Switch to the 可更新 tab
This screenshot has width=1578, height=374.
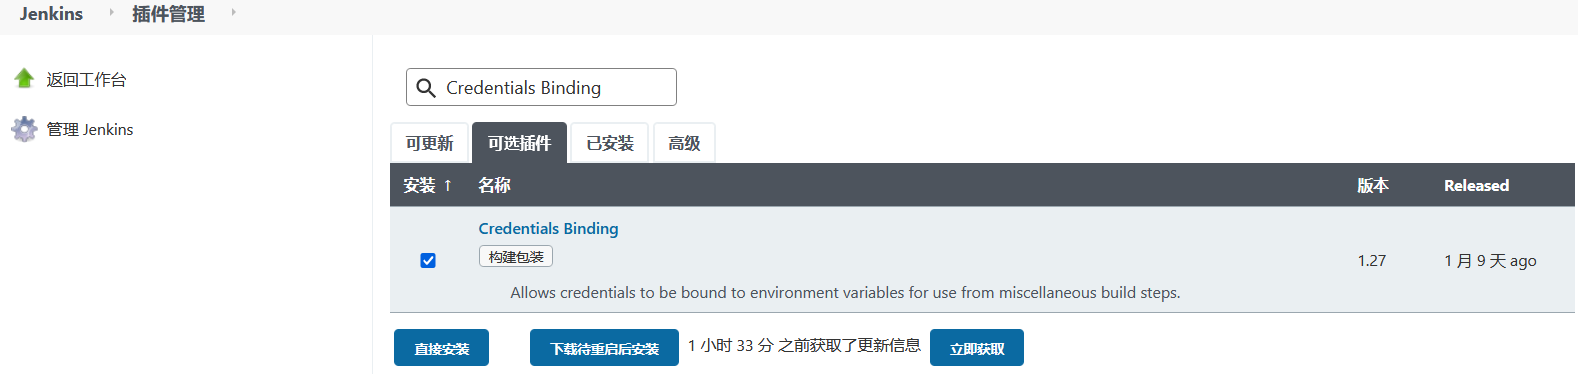coord(429,143)
